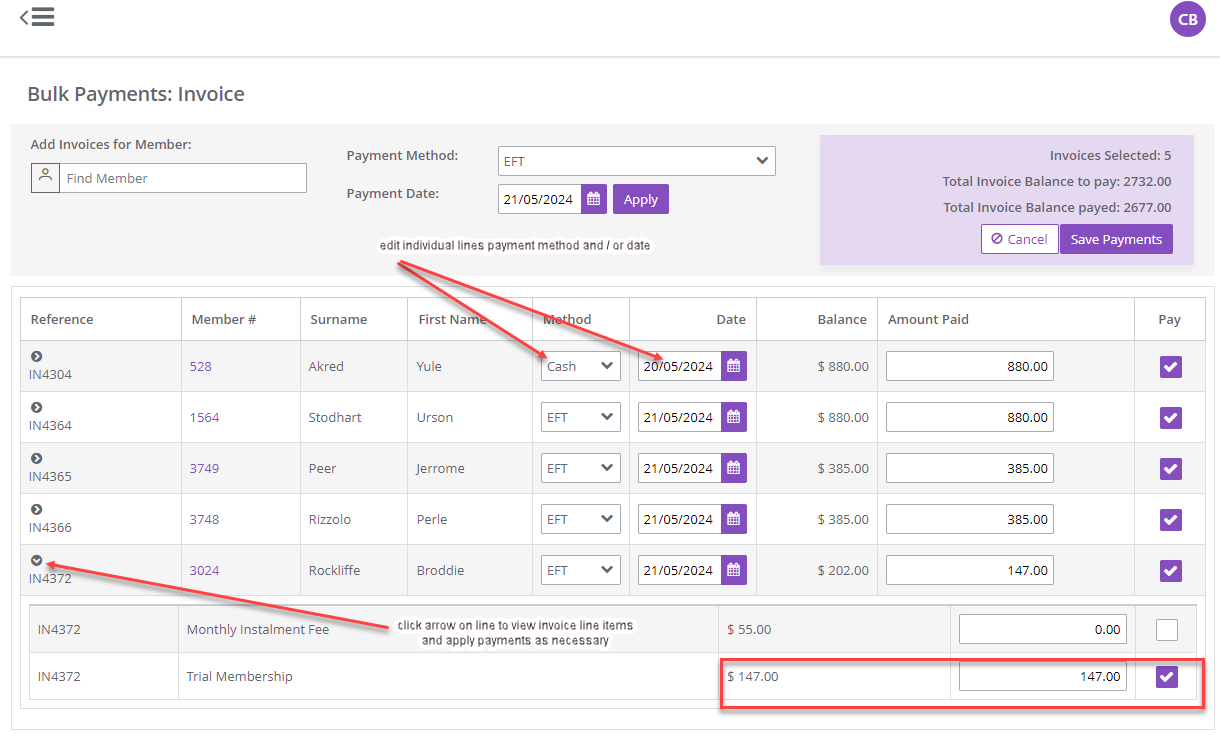This screenshot has width=1220, height=753.
Task: Open the calendar picker next to the Payment Date field
Action: (593, 198)
